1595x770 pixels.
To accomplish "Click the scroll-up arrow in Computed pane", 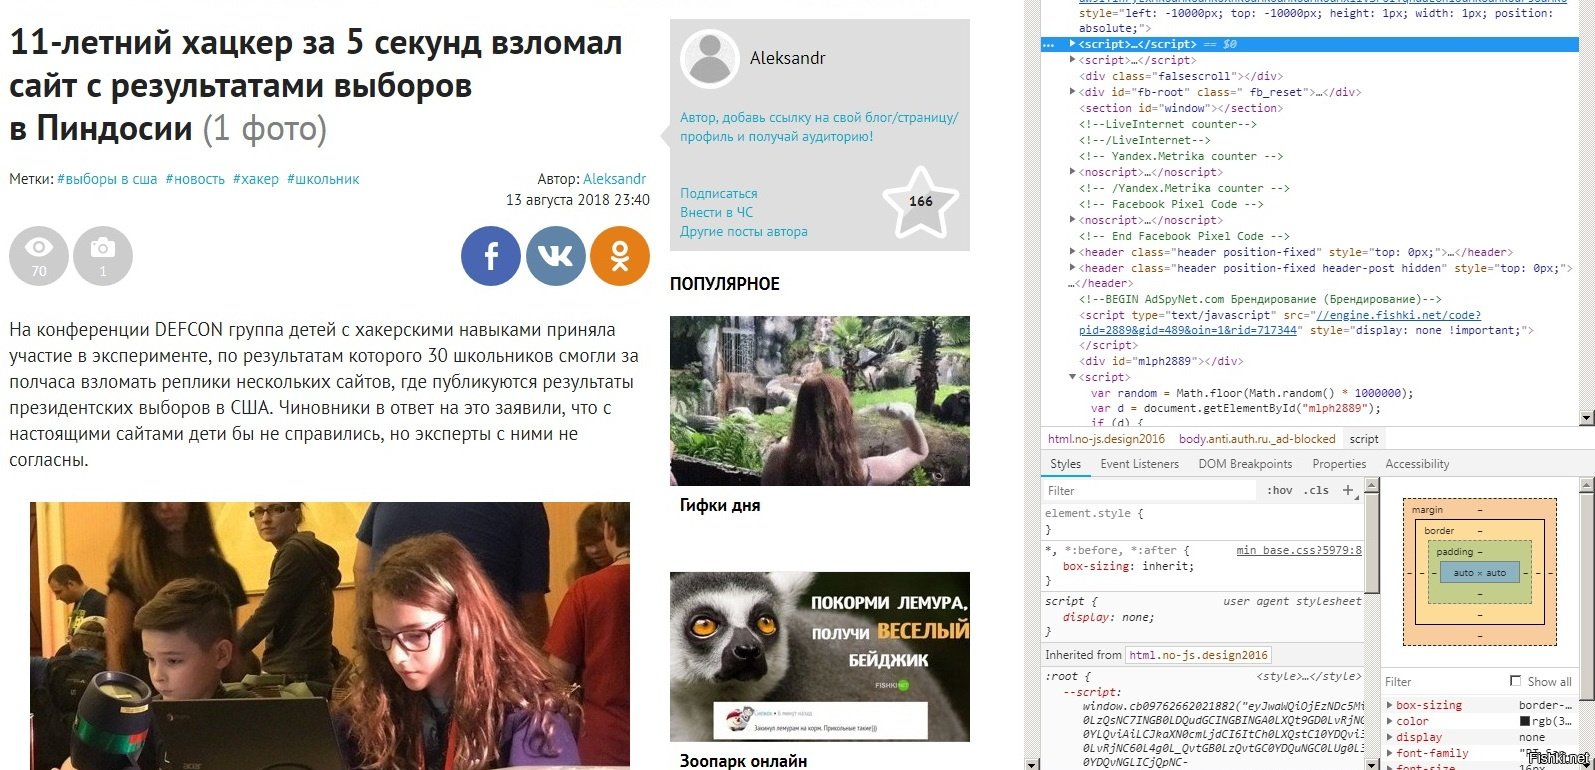I will tap(1587, 486).
